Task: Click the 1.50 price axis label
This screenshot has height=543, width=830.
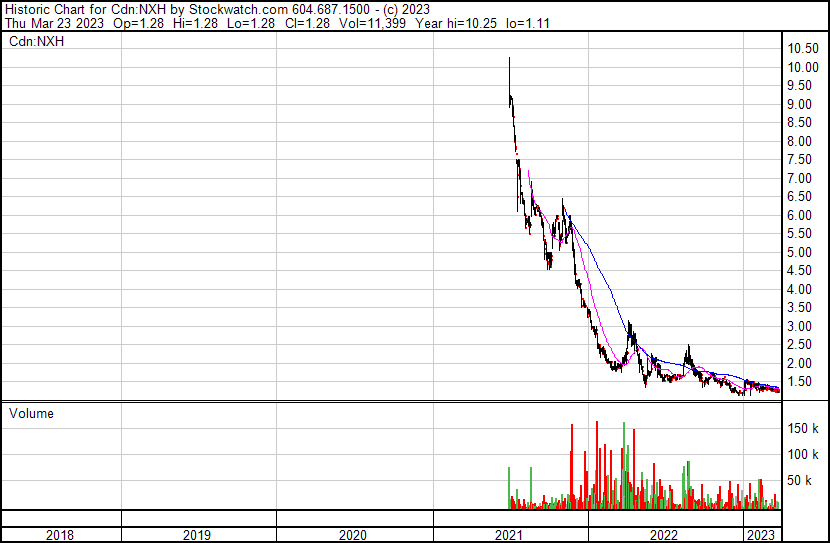Action: [x=799, y=382]
